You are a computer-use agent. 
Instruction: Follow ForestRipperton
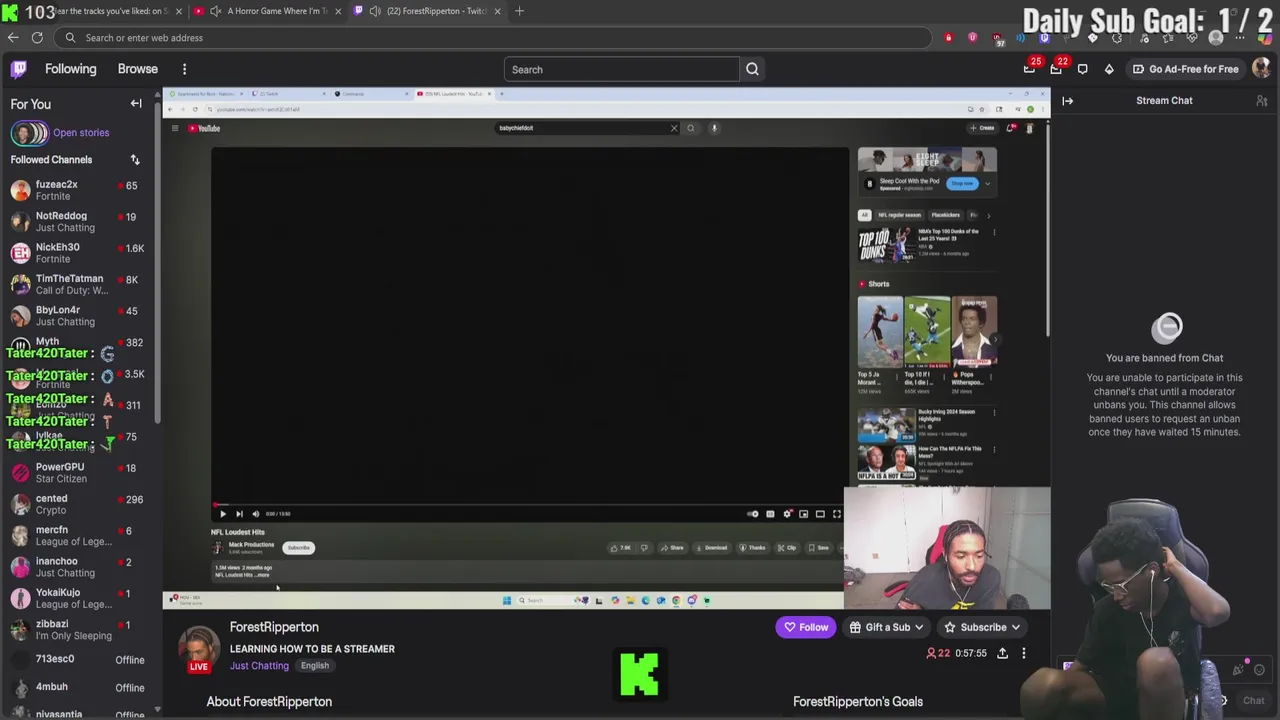[806, 627]
